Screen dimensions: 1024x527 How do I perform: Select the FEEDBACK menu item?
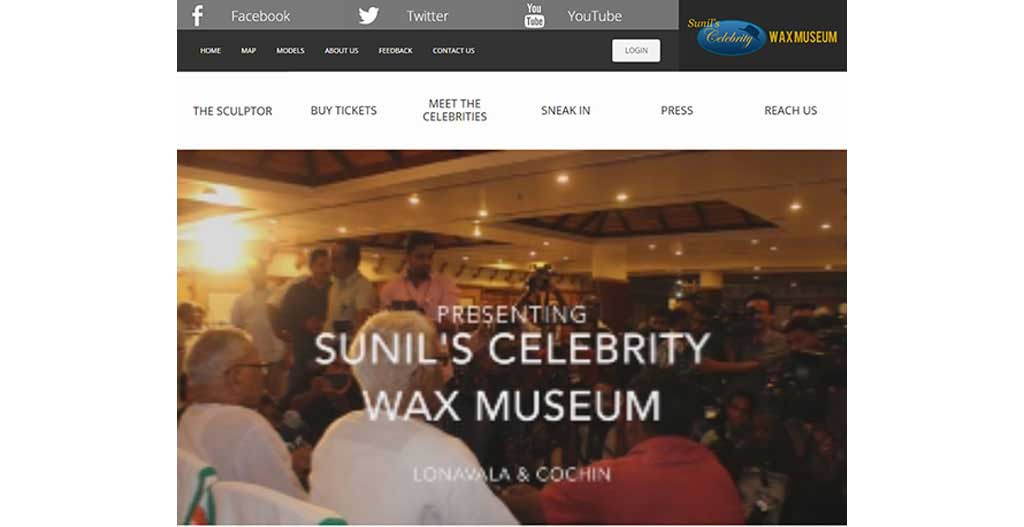(x=395, y=51)
